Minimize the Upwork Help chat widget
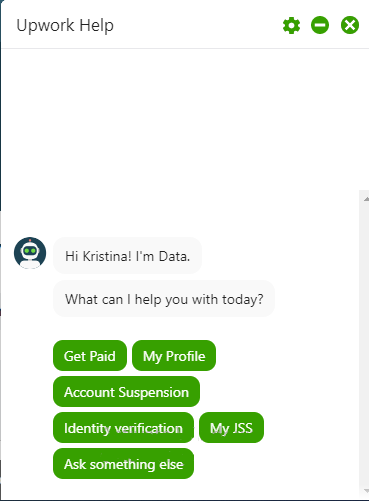The width and height of the screenshot is (369, 501). [x=320, y=25]
